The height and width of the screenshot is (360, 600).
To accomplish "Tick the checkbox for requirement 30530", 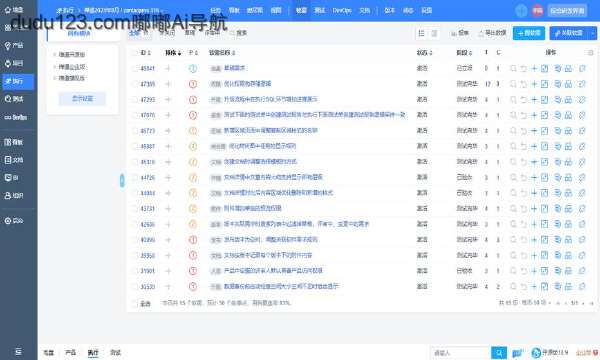I will click(134, 287).
